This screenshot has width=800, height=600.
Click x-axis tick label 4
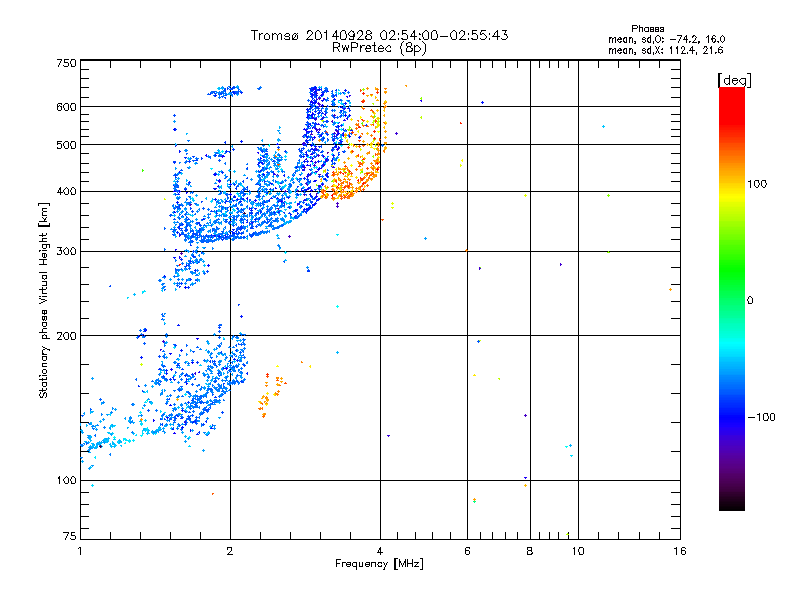click(380, 551)
